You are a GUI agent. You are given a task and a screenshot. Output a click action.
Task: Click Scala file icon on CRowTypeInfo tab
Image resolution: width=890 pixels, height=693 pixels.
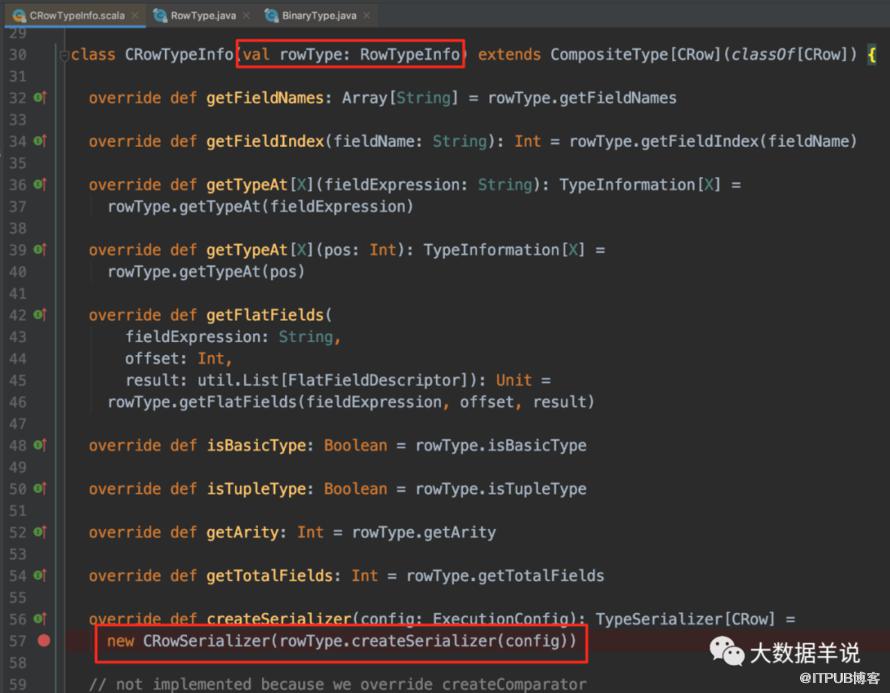pos(19,15)
